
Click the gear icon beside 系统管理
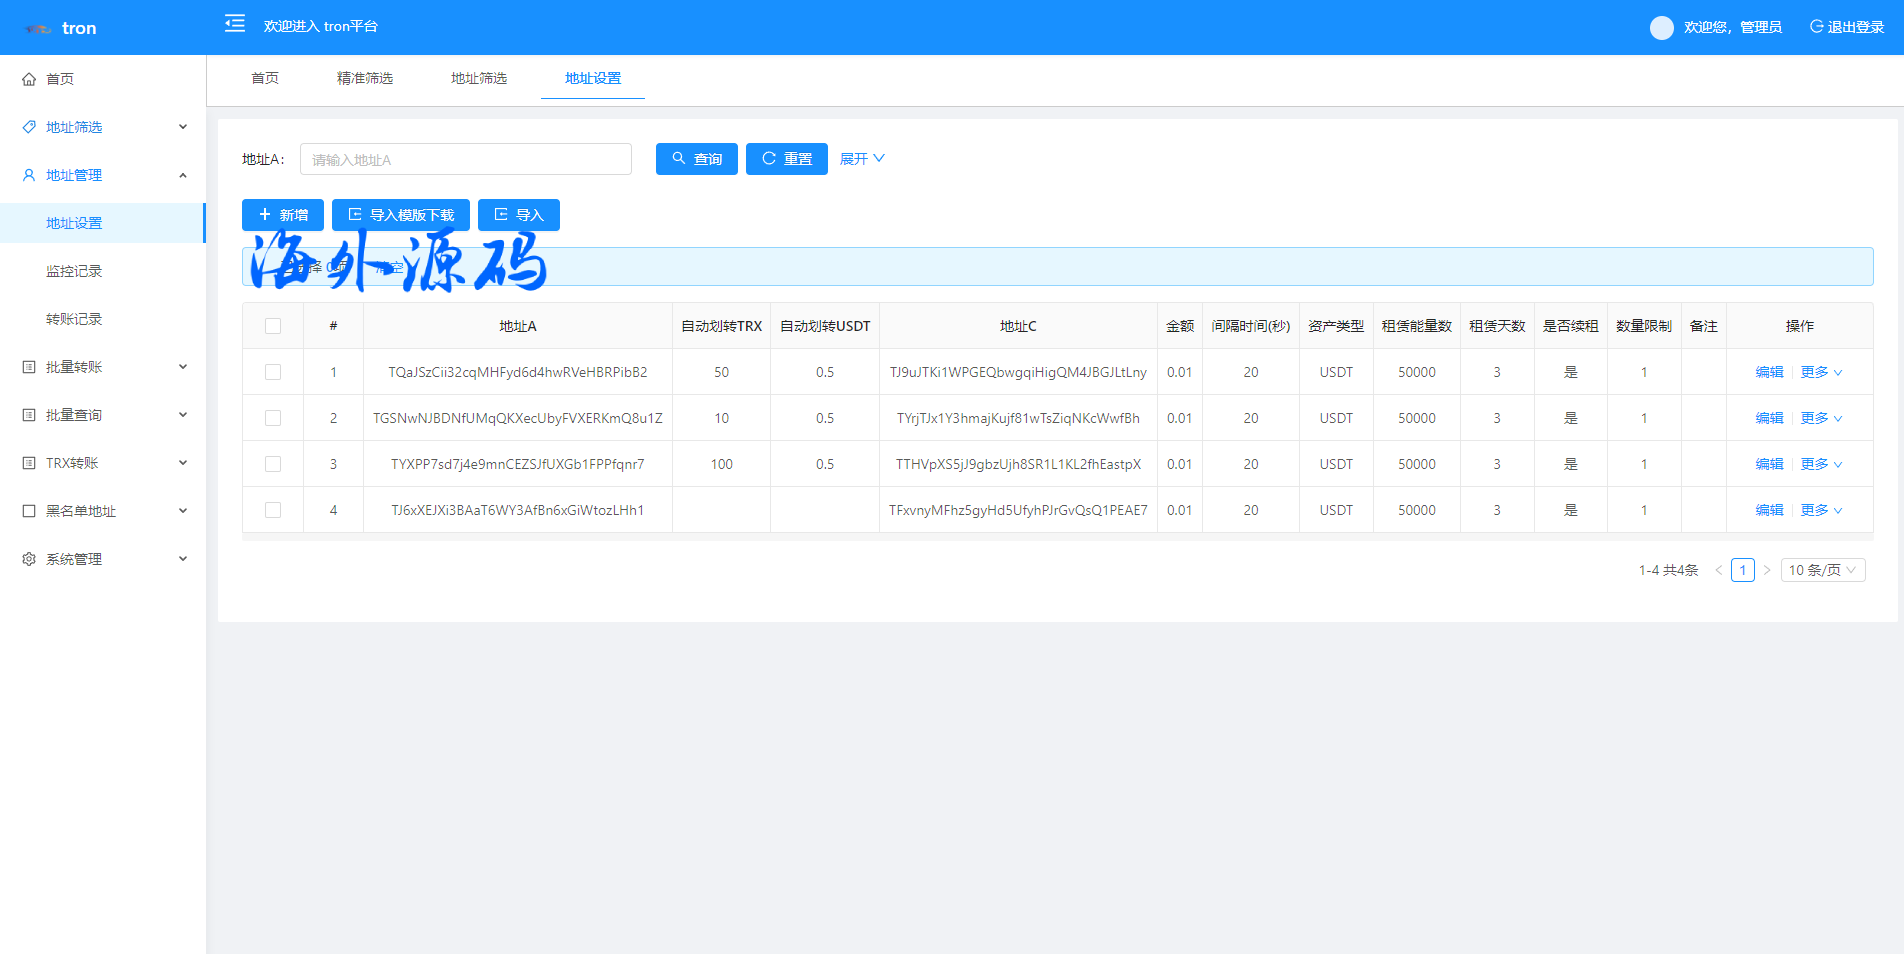tap(29, 559)
